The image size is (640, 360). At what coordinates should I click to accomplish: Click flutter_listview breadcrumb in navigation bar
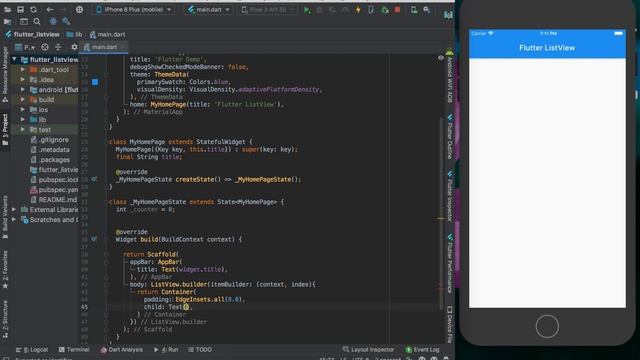32,35
